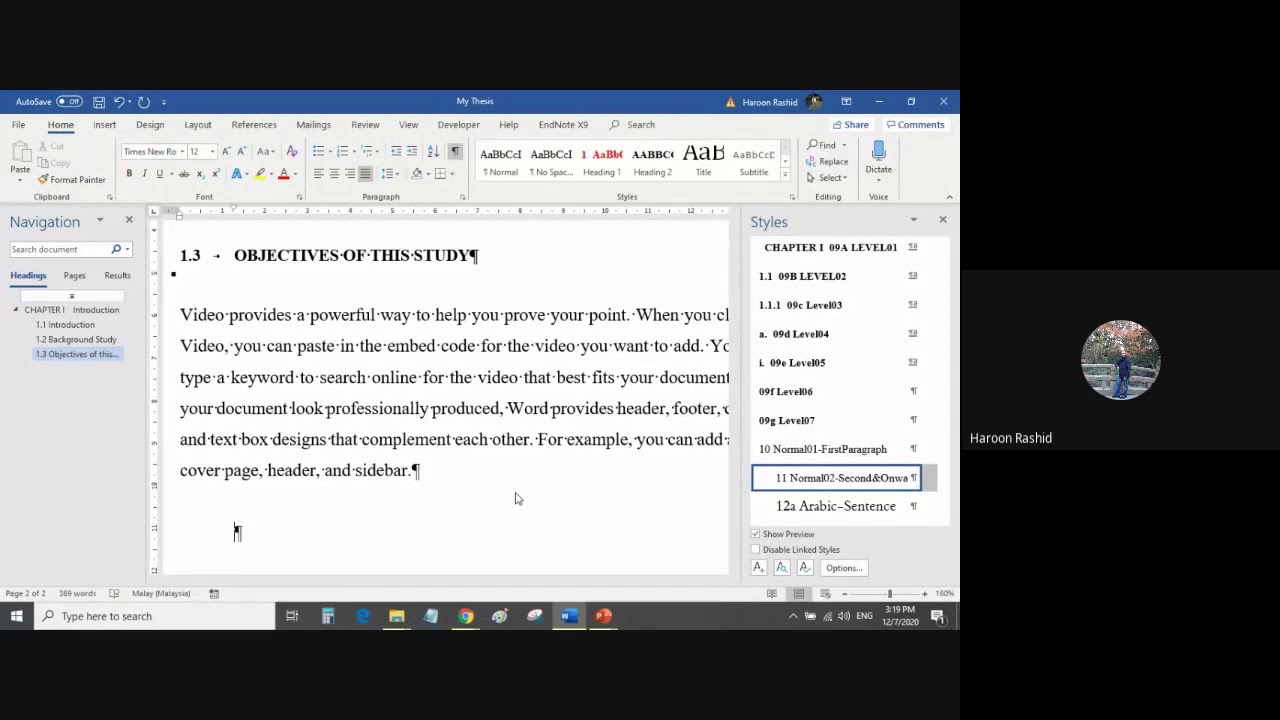Screen dimensions: 1280x720
Task: Click the New Style icon in the Styles pane
Action: (758, 568)
